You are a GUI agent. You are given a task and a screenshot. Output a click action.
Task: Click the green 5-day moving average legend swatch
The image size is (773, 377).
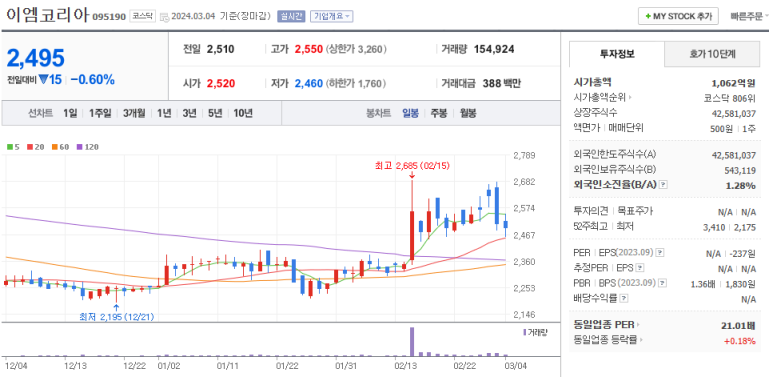pyautogui.click(x=9, y=147)
